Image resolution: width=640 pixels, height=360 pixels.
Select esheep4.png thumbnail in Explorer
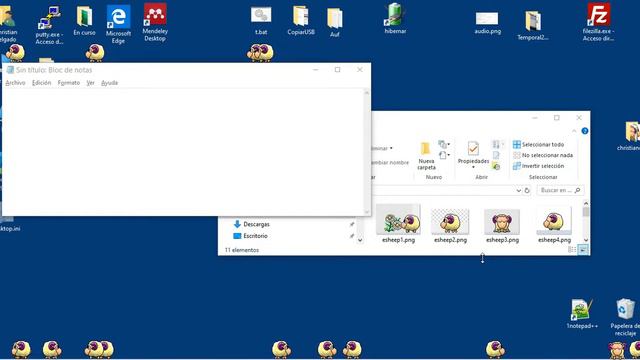point(554,225)
